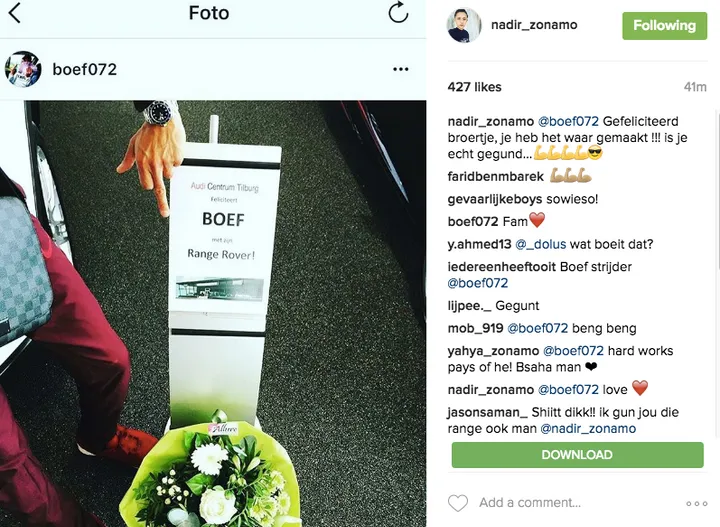Toggle the green Following button
The width and height of the screenshot is (720, 527).
point(664,26)
